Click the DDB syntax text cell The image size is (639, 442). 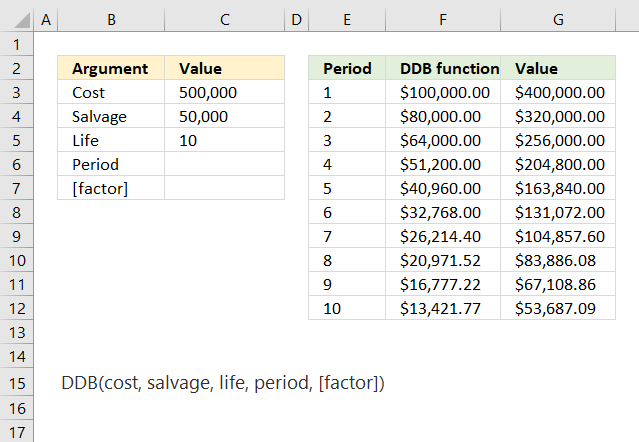click(223, 383)
